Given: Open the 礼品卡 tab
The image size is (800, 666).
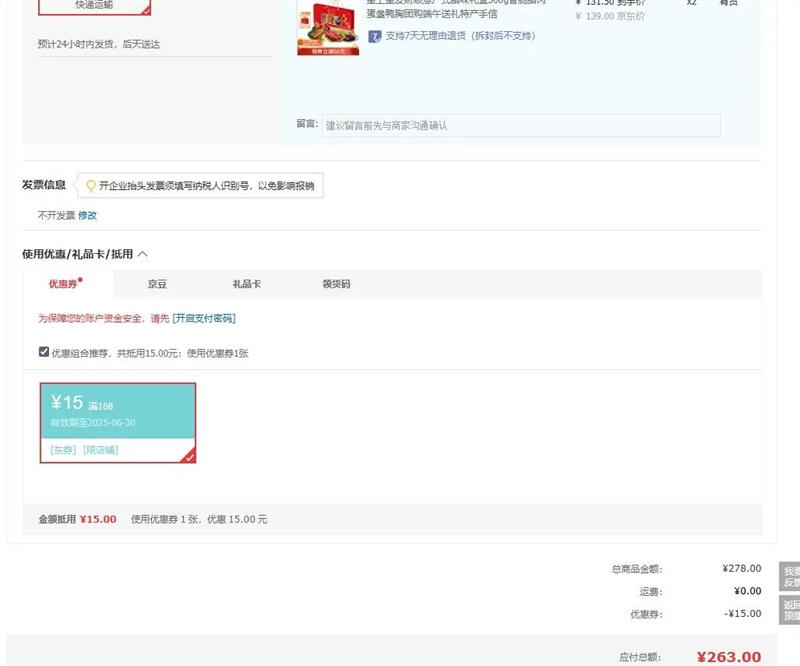Looking at the screenshot, I should click(x=246, y=284).
